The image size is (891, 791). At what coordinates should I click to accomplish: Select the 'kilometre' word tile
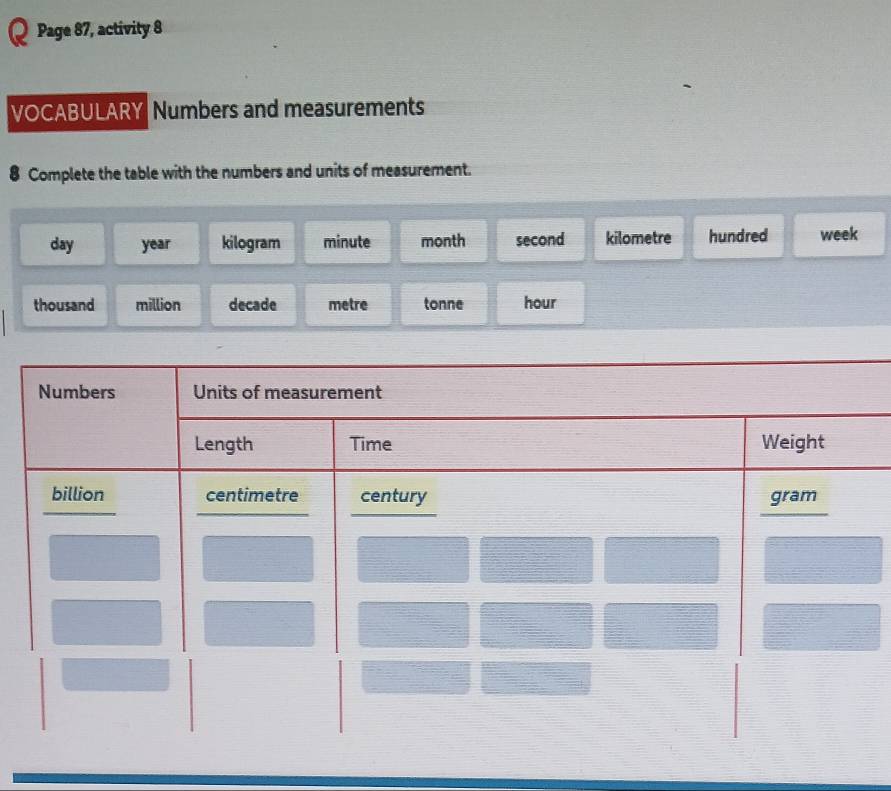tap(639, 238)
